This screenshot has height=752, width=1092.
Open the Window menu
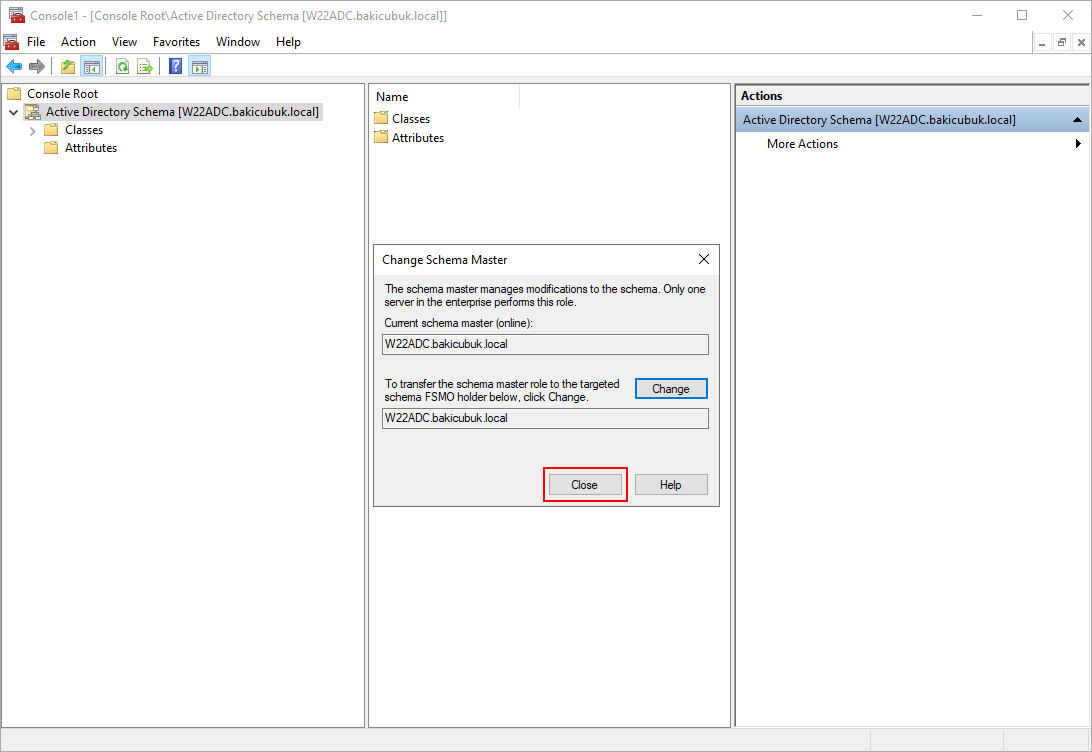[237, 42]
